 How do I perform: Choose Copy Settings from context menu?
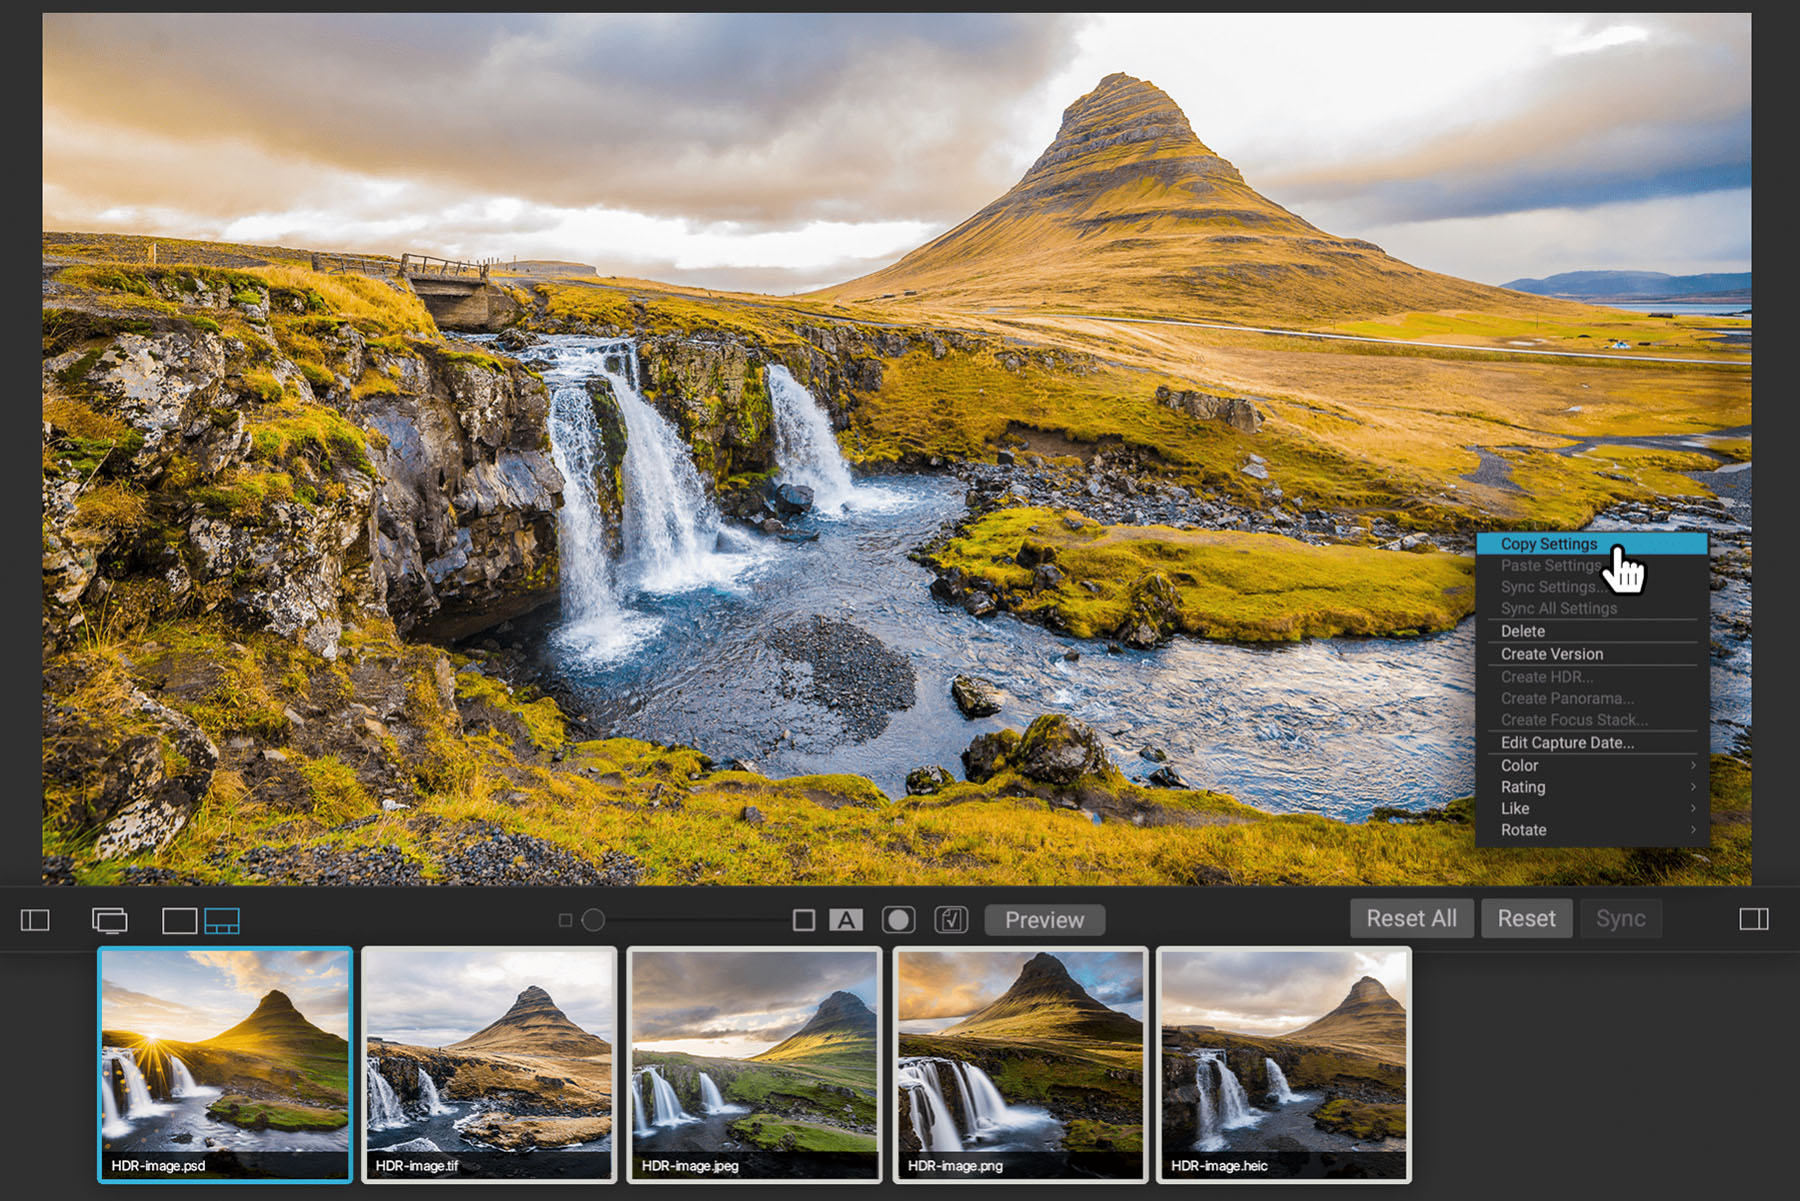(1549, 544)
